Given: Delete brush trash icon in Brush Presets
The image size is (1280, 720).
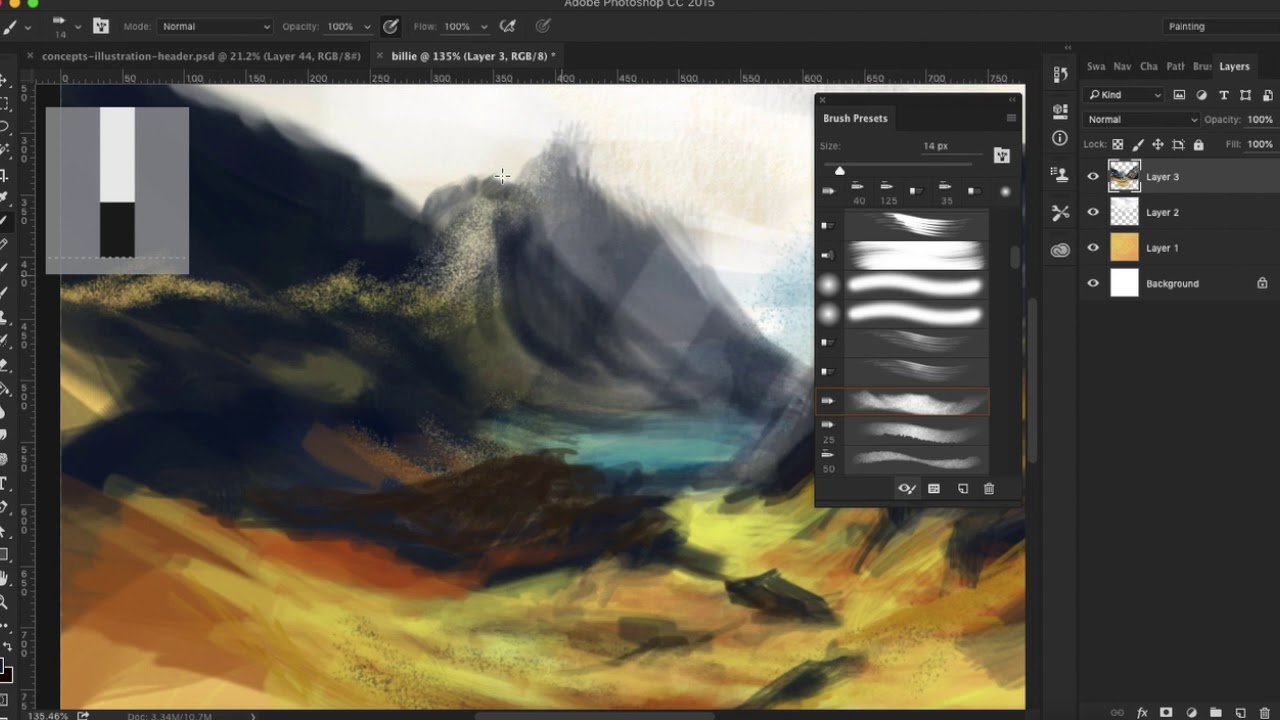Looking at the screenshot, I should pyautogui.click(x=989, y=489).
